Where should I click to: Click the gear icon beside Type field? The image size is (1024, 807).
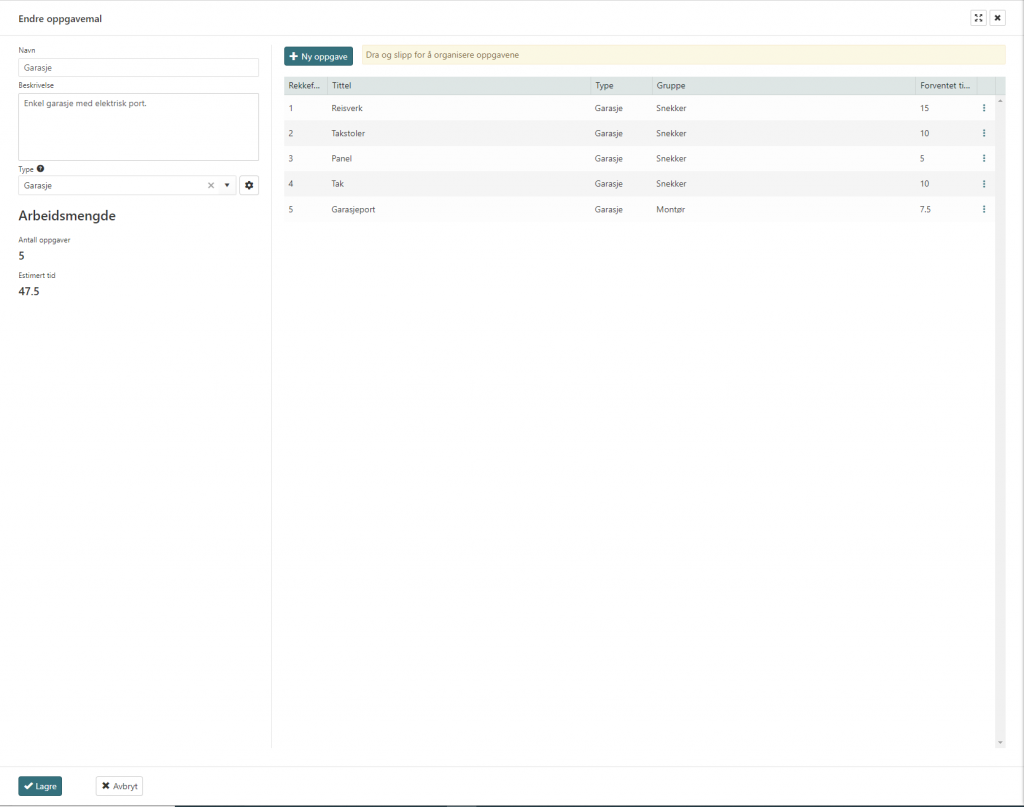(x=249, y=185)
